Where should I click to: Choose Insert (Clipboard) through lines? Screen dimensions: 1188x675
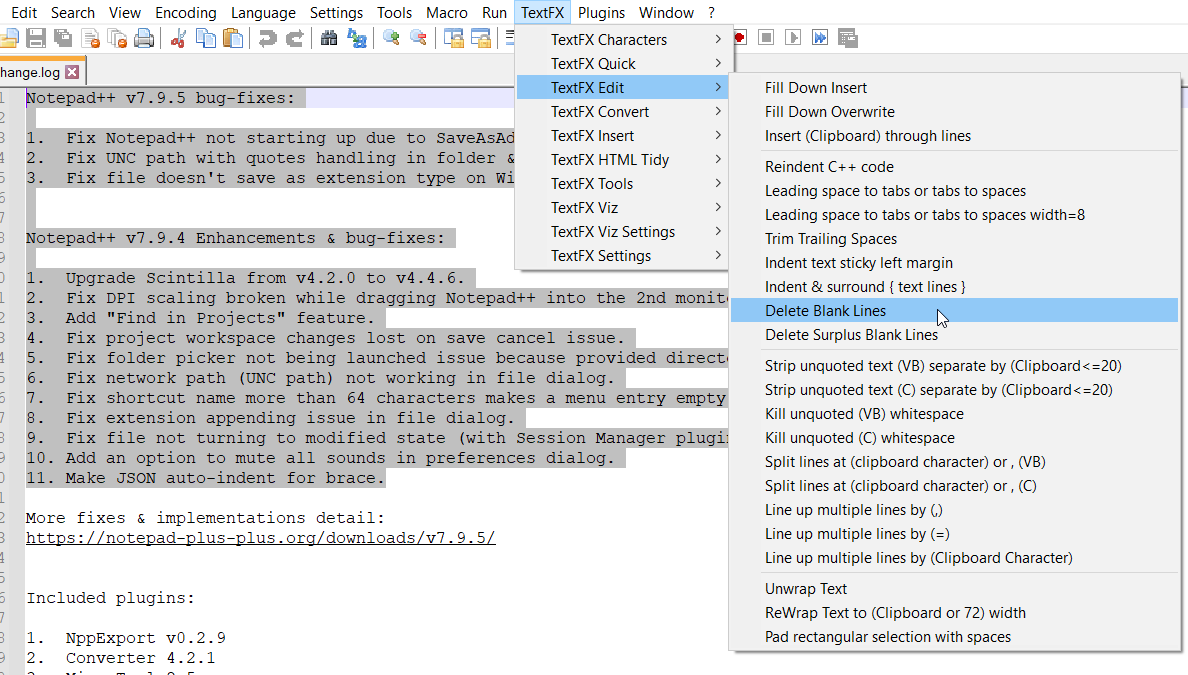tap(955, 136)
